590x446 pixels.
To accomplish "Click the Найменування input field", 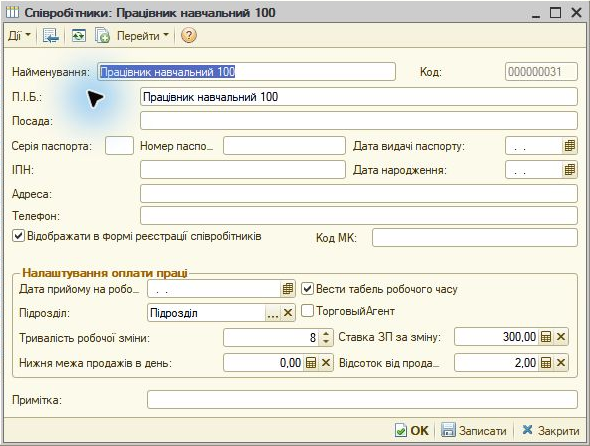I will (x=246, y=72).
